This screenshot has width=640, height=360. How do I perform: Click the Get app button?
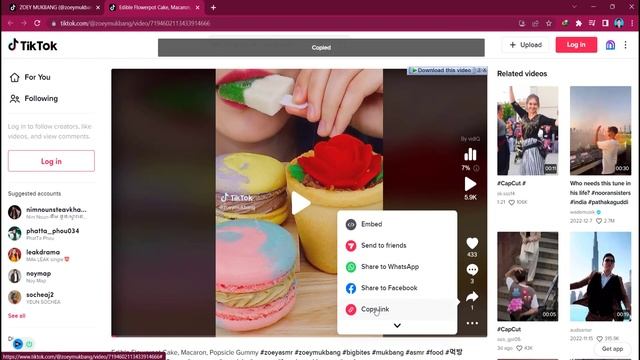coord(612,349)
